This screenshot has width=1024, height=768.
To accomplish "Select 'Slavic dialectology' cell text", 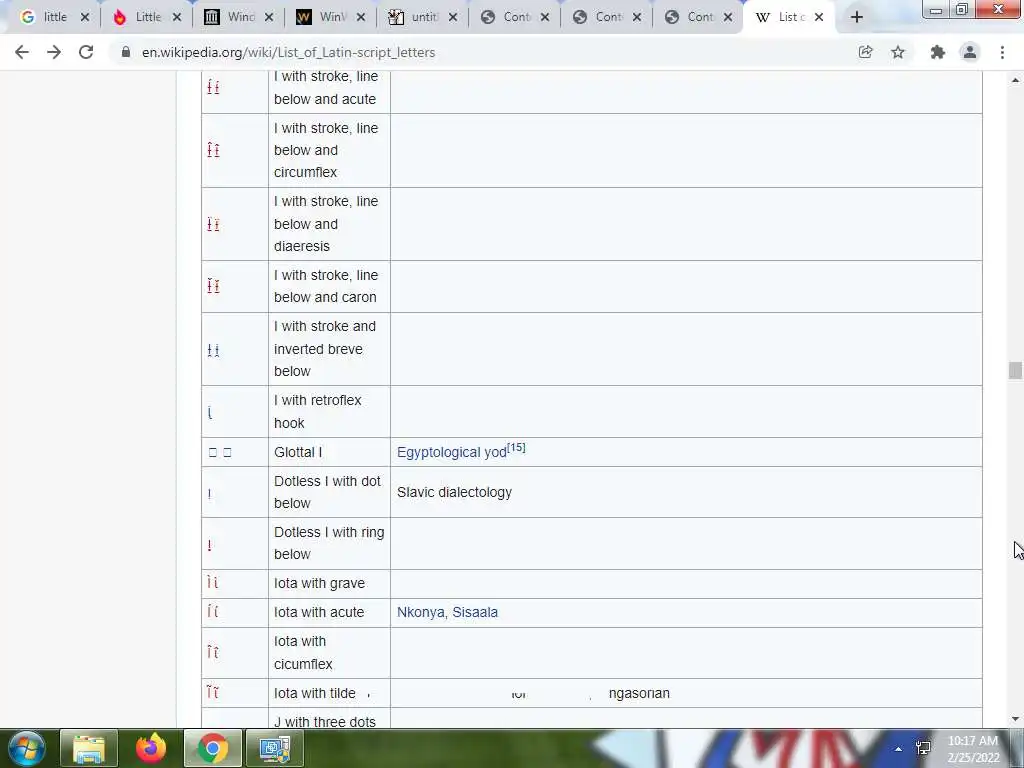I will (455, 492).
